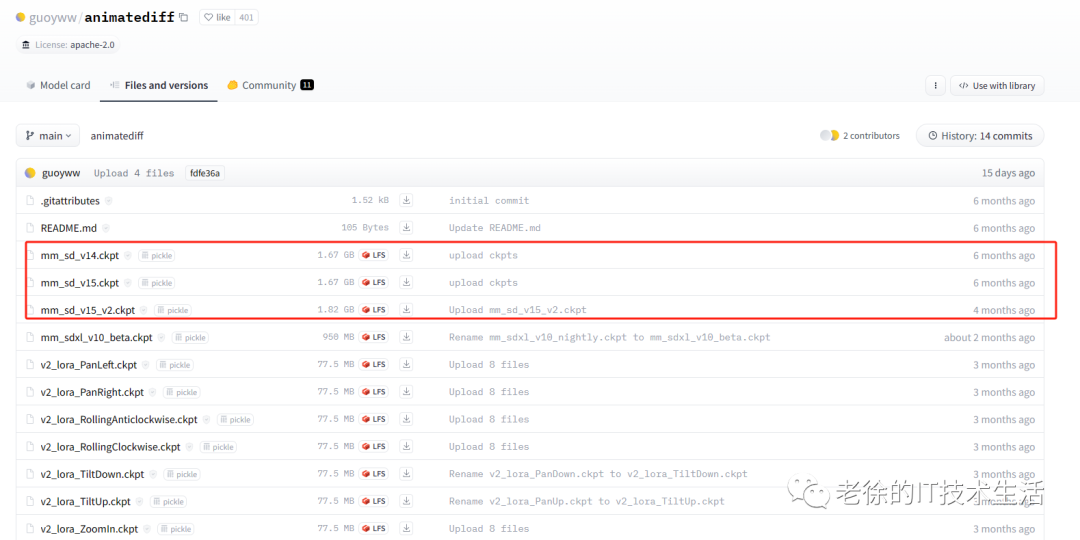Screen dimensions: 1080x540
Task: Download mm_sd_v15_v2.ckpt via download icon
Action: pyautogui.click(x=407, y=310)
